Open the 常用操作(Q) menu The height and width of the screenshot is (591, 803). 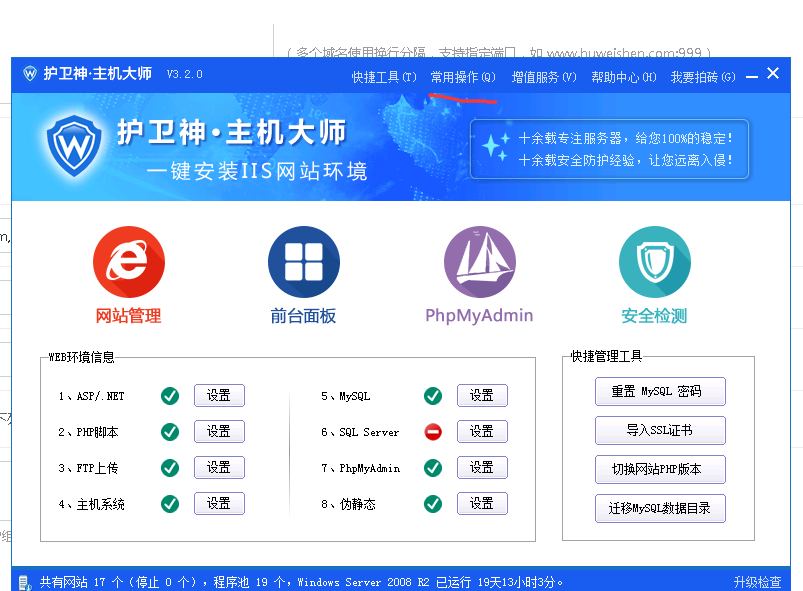pyautogui.click(x=463, y=77)
